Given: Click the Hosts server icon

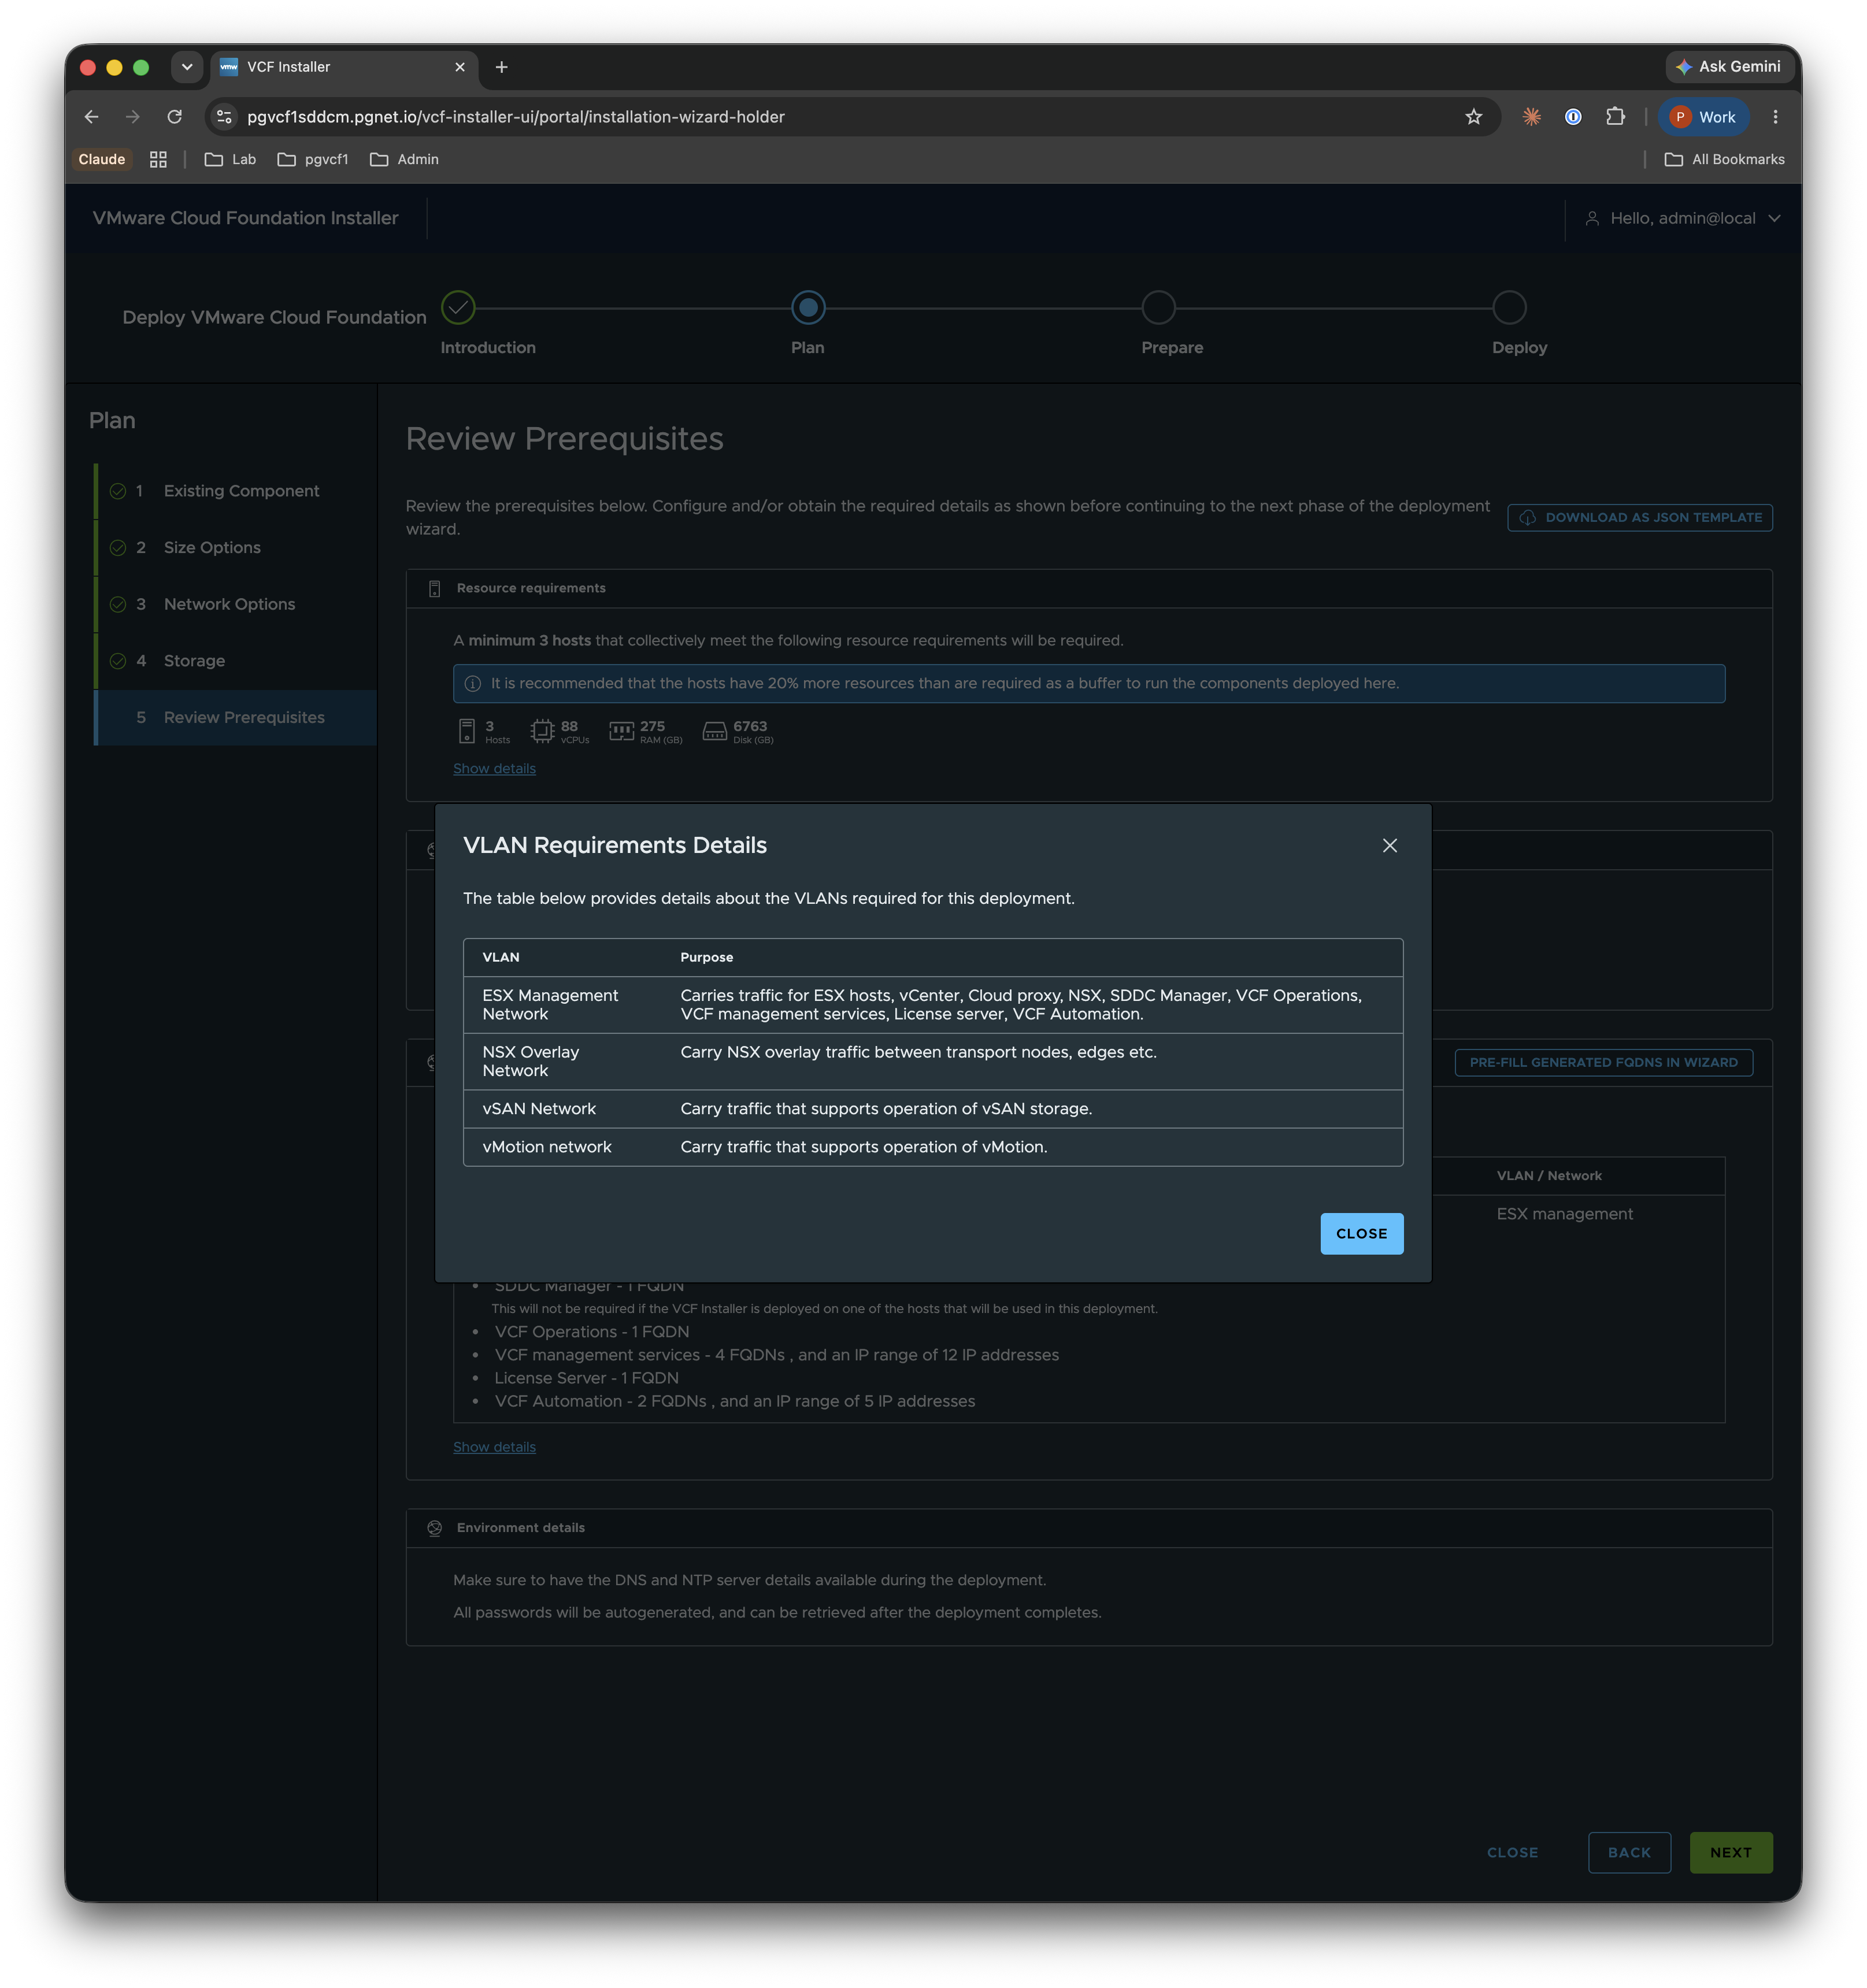Looking at the screenshot, I should pos(466,731).
